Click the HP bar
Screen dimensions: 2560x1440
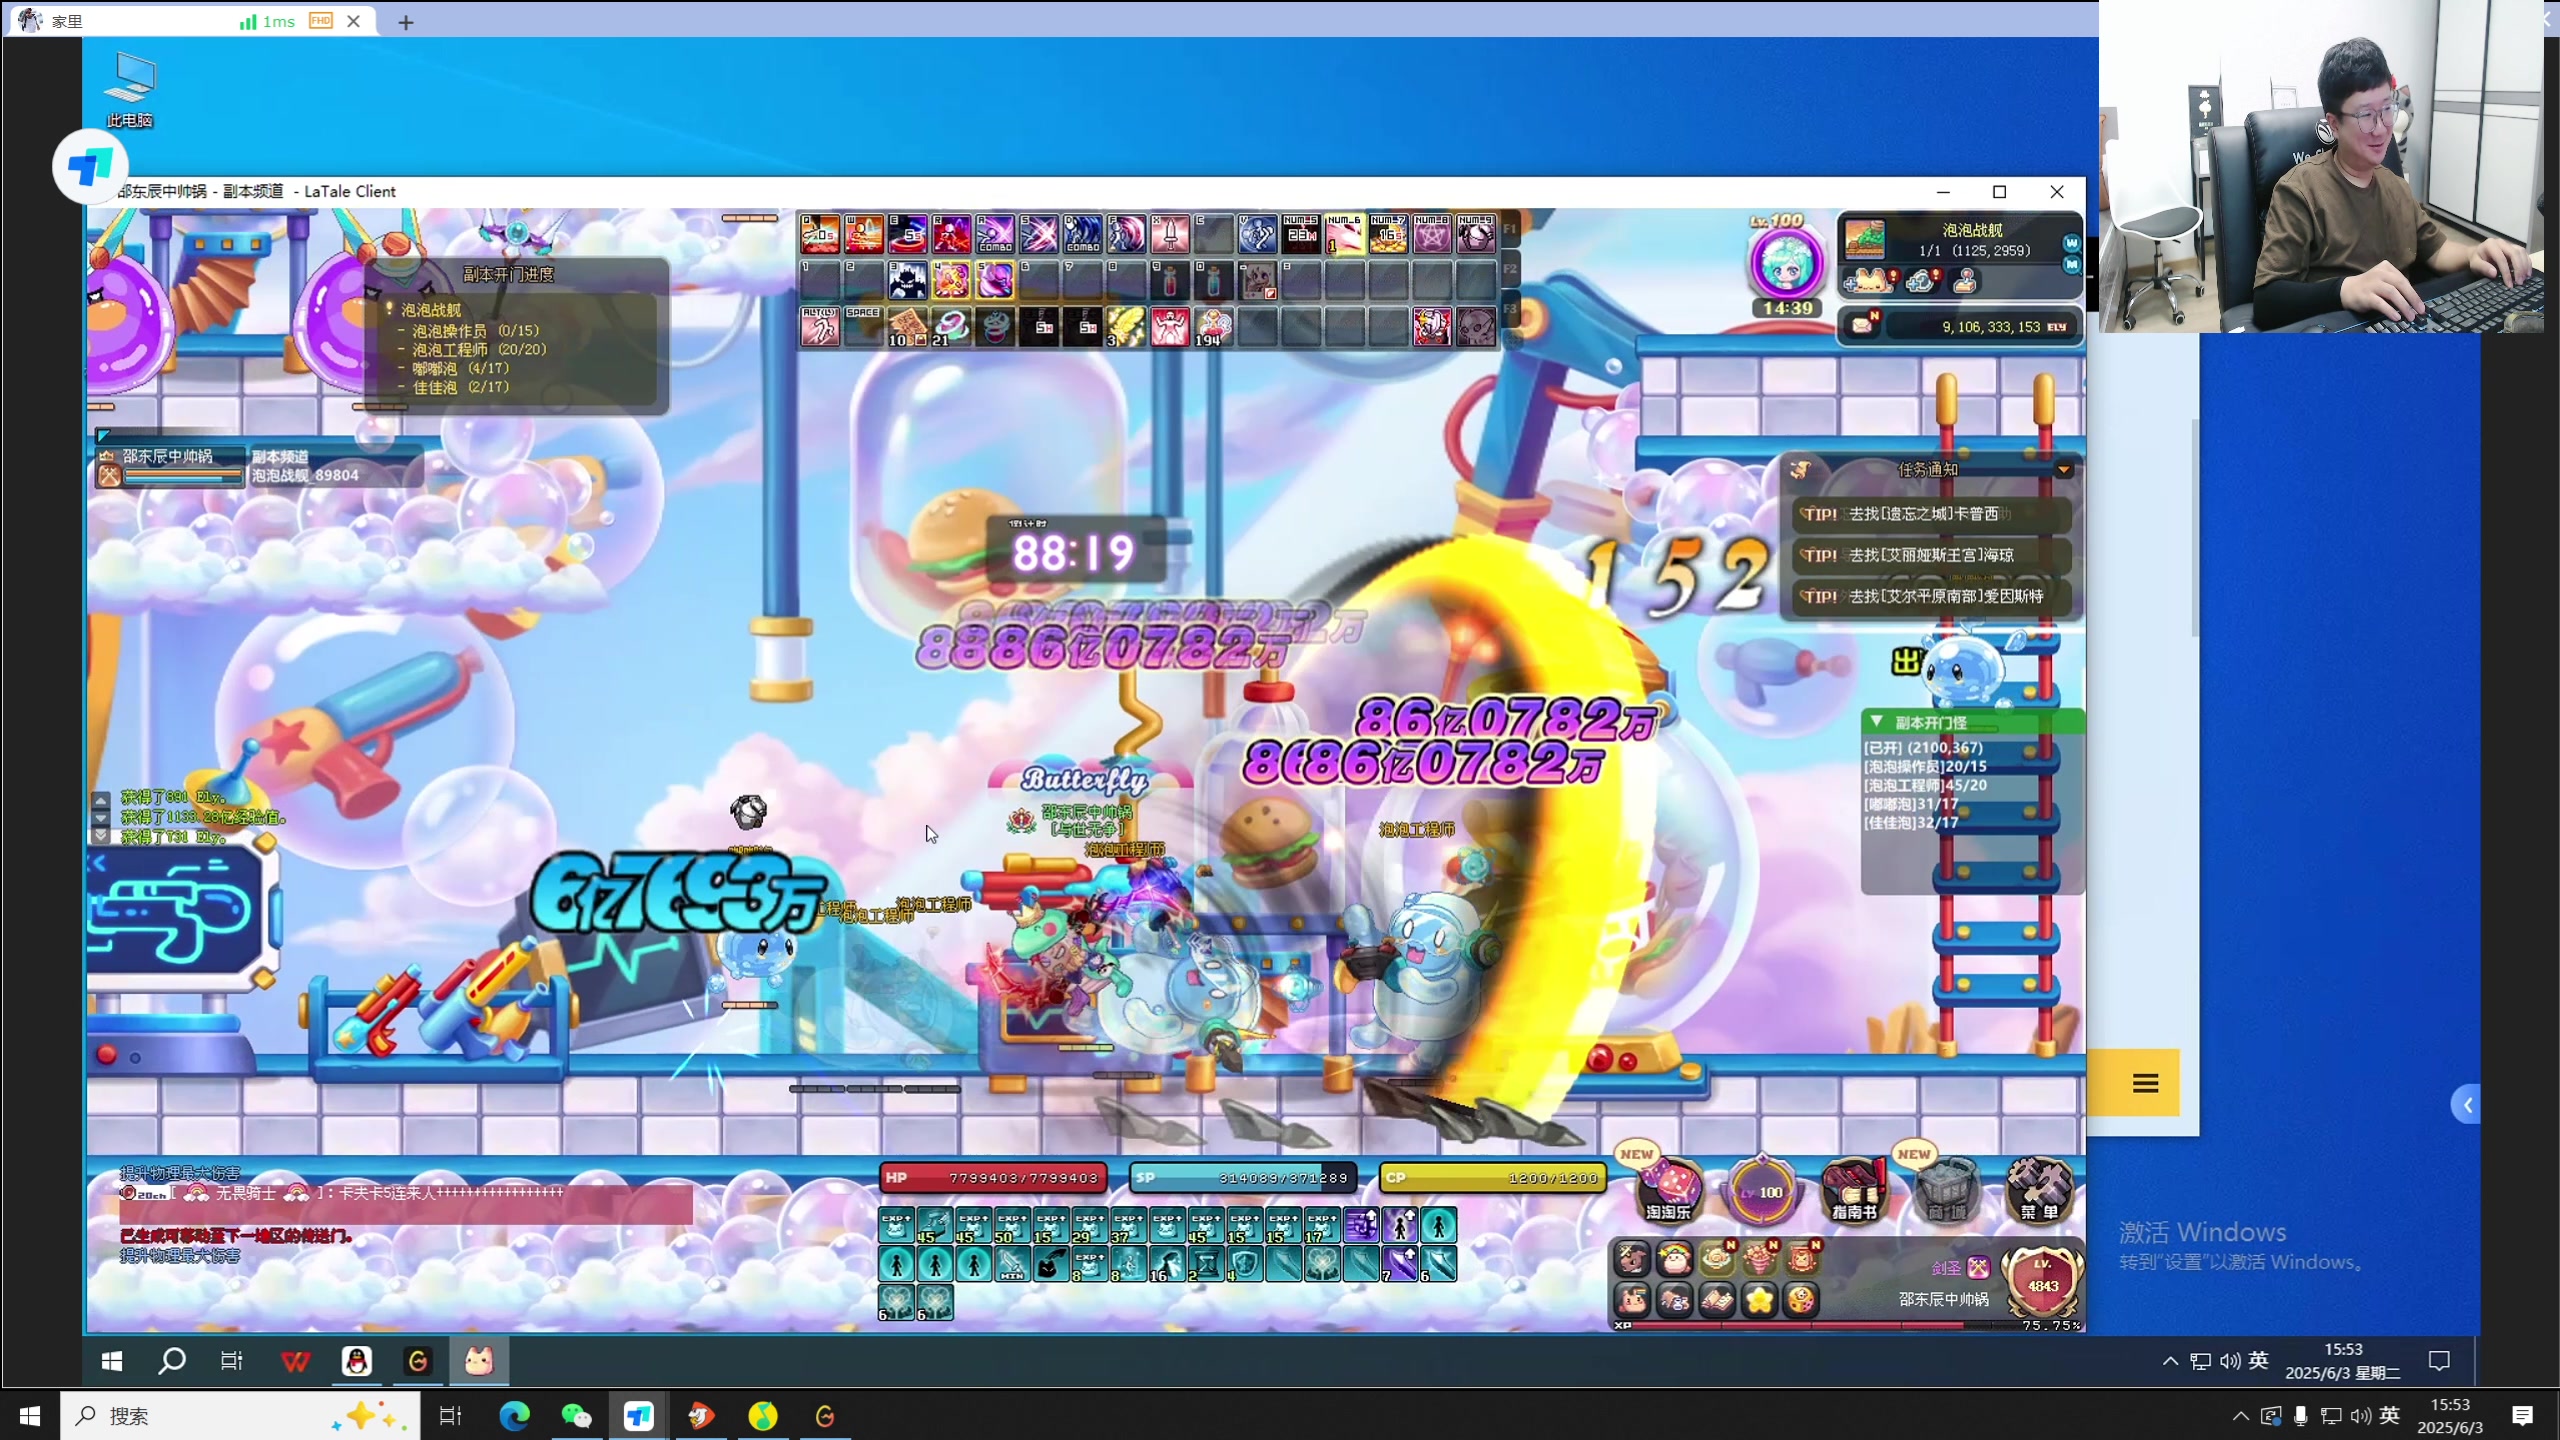(x=993, y=1178)
